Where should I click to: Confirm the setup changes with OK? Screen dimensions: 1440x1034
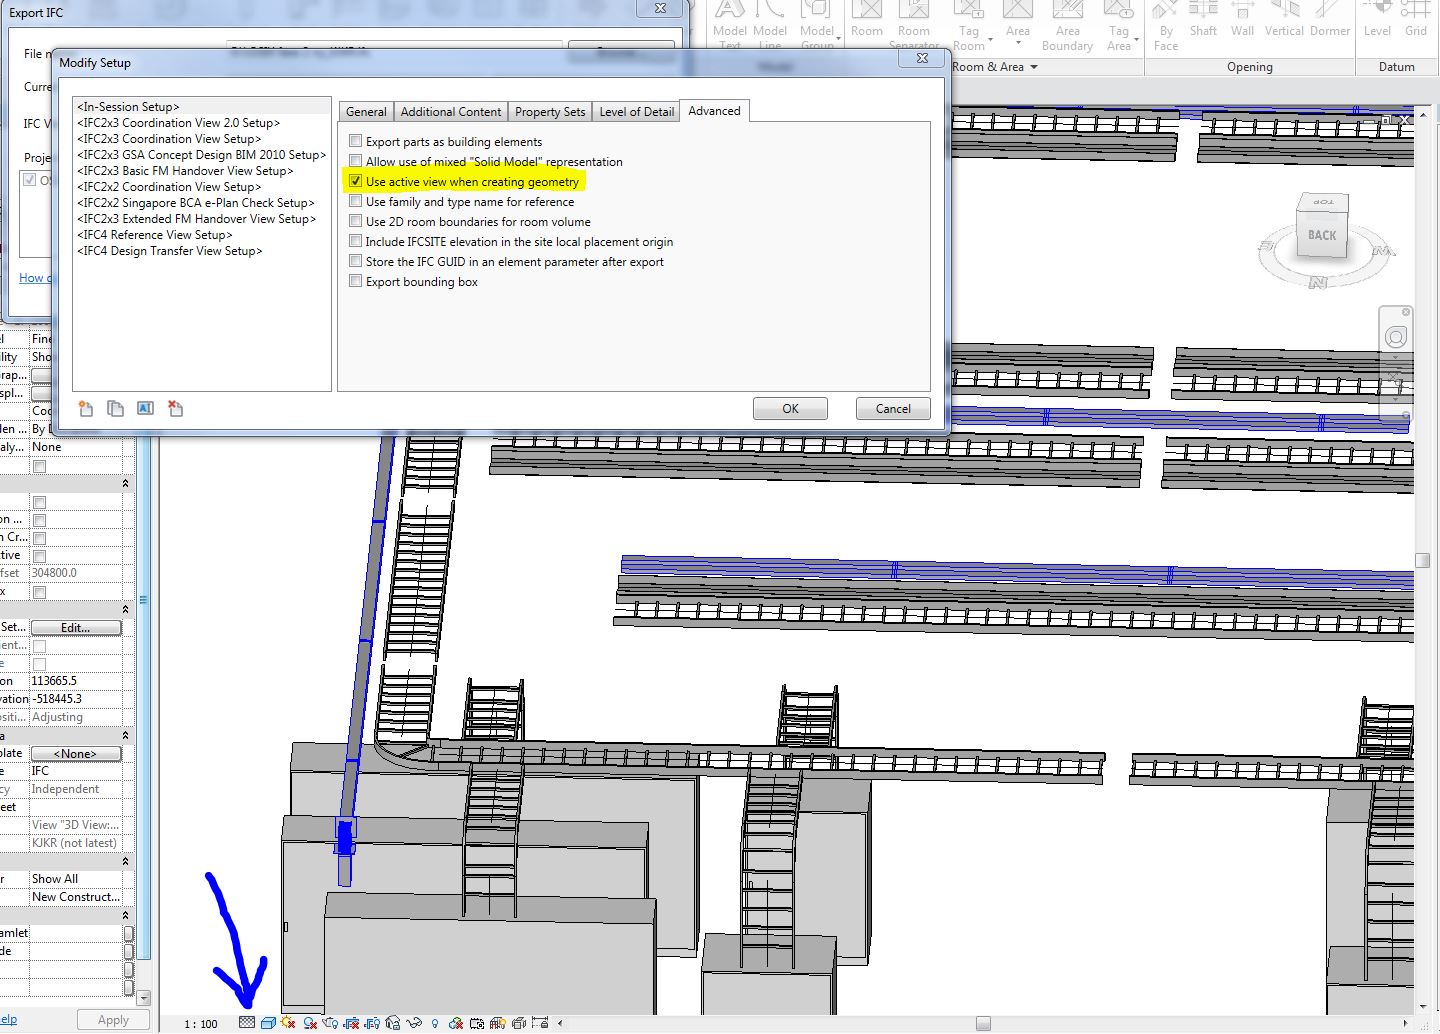pyautogui.click(x=790, y=408)
